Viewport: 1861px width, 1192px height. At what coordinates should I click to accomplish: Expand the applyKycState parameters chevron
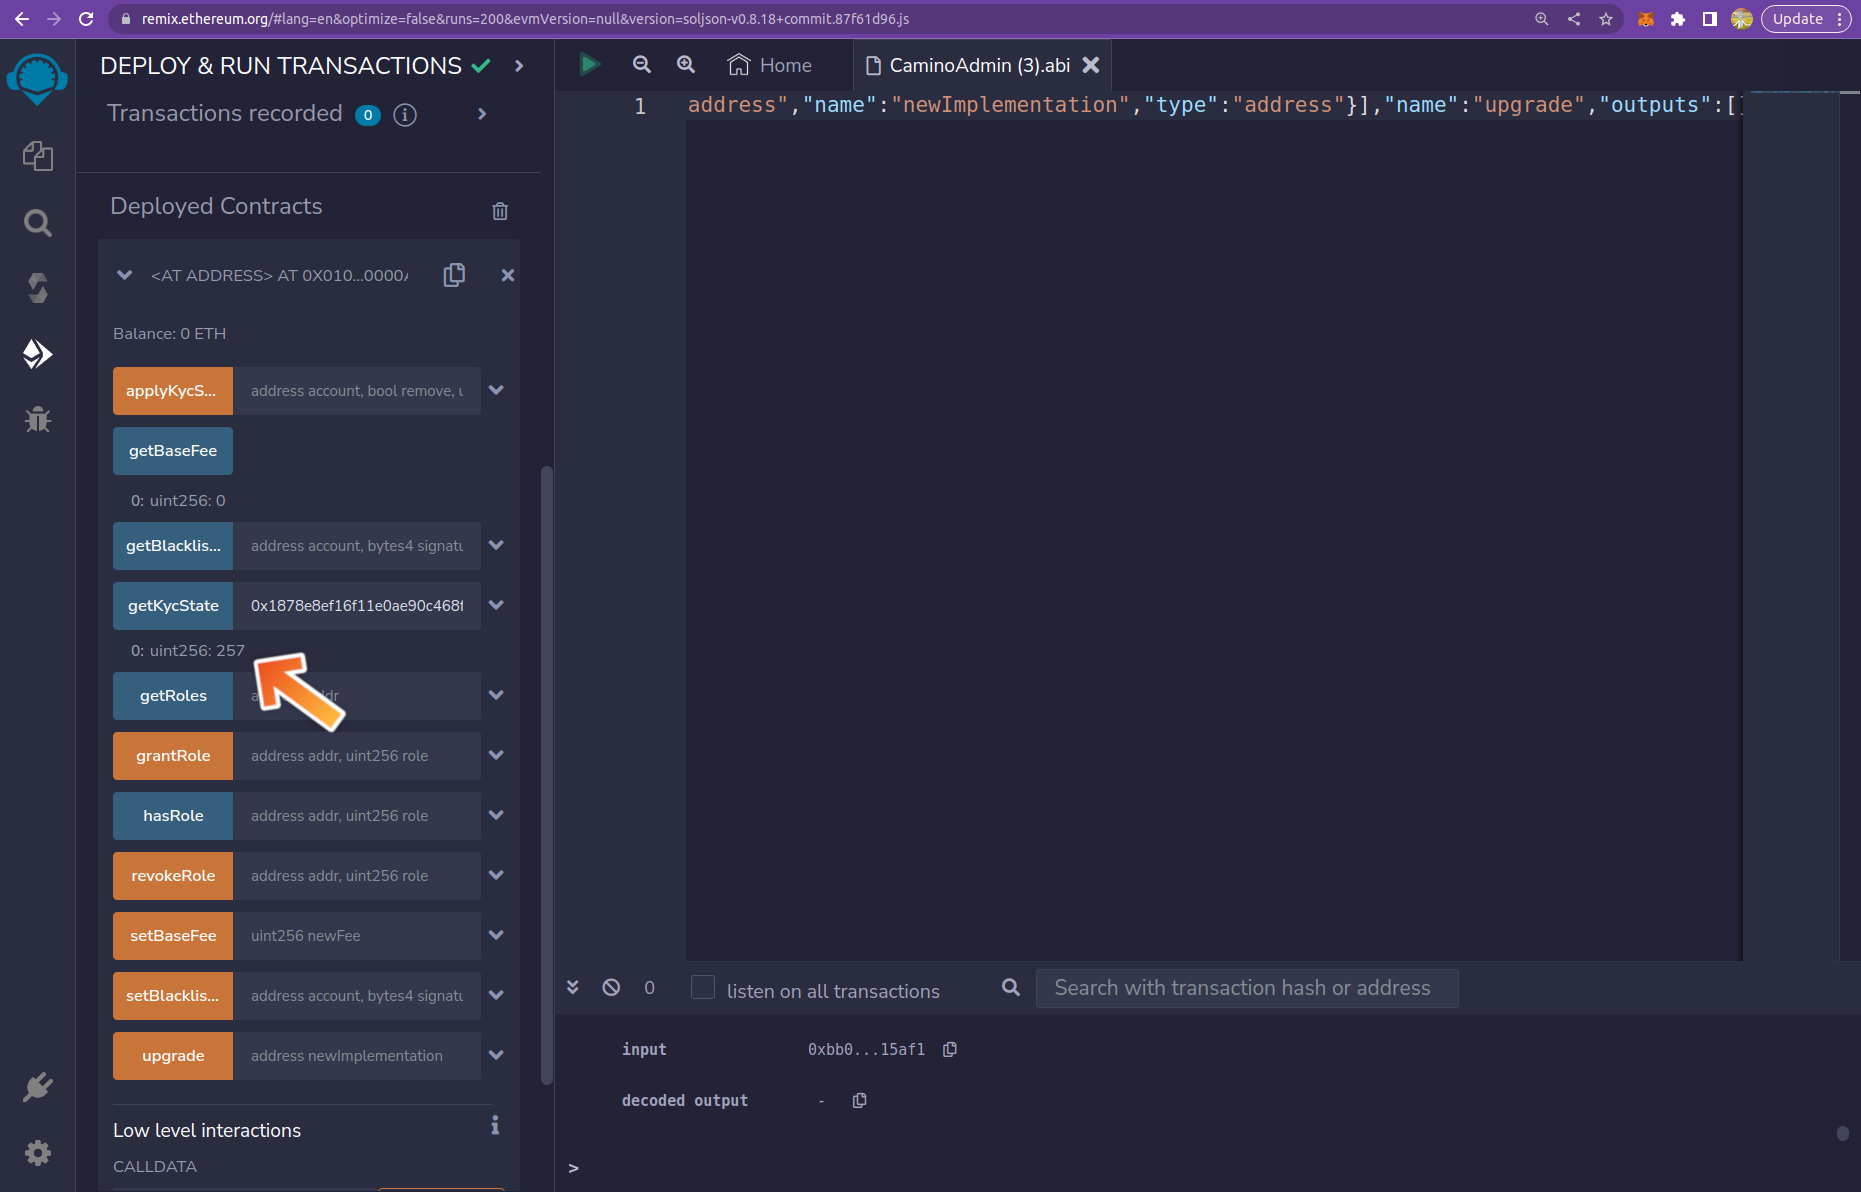(496, 391)
